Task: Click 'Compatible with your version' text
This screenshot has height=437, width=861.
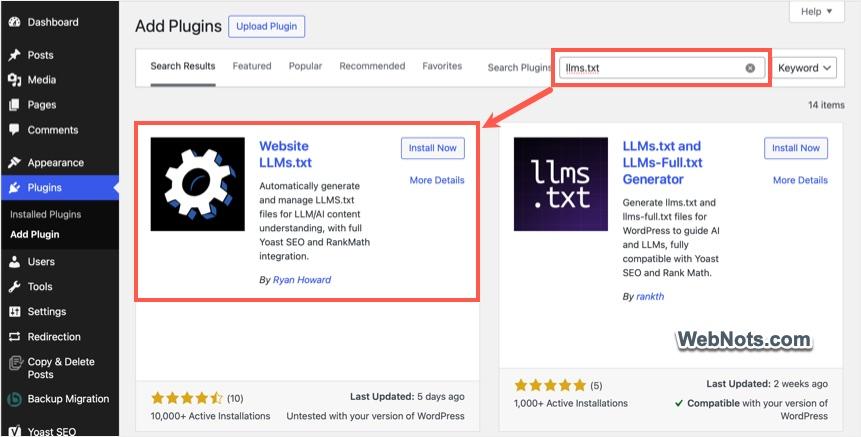Action: (x=752, y=410)
